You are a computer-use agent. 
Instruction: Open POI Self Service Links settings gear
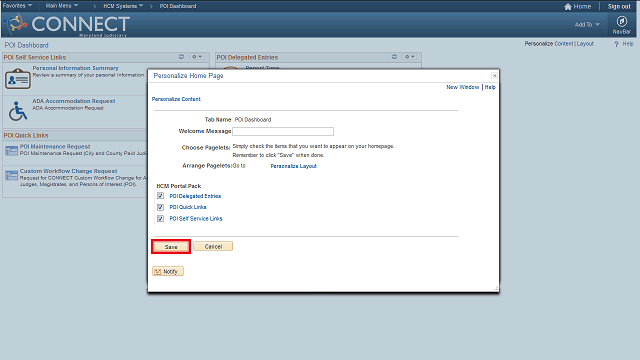(197, 57)
